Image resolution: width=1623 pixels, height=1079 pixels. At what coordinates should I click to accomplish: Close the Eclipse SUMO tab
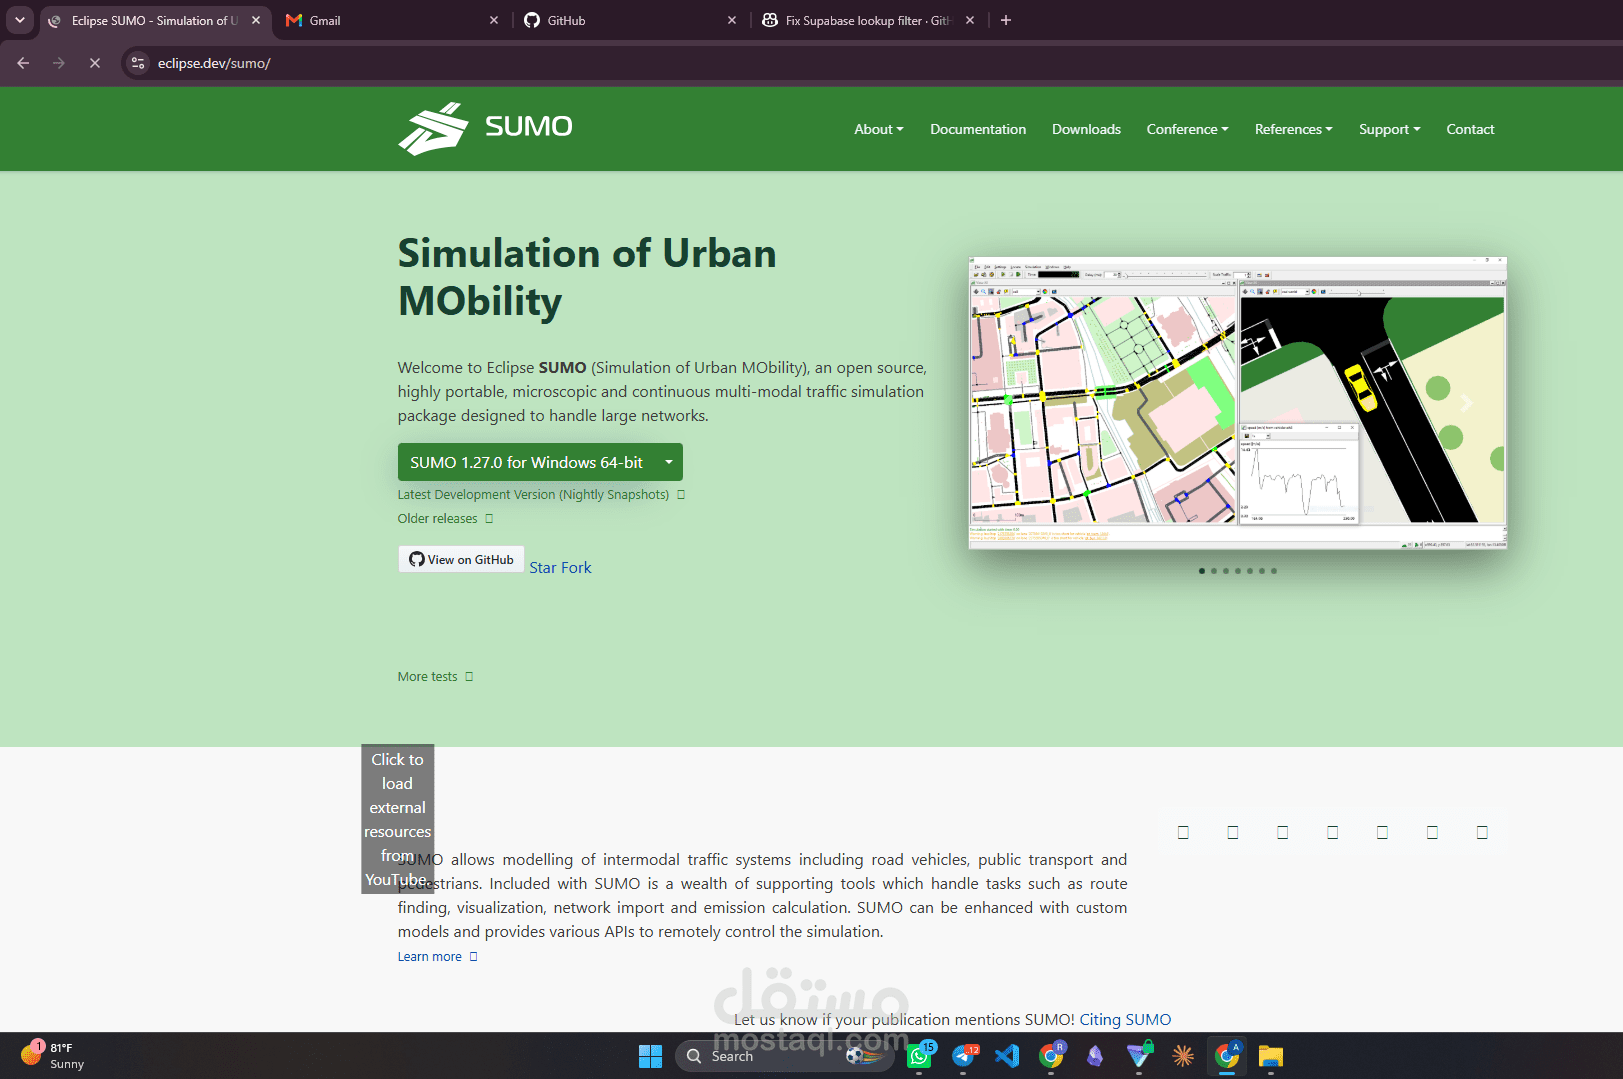point(256,20)
